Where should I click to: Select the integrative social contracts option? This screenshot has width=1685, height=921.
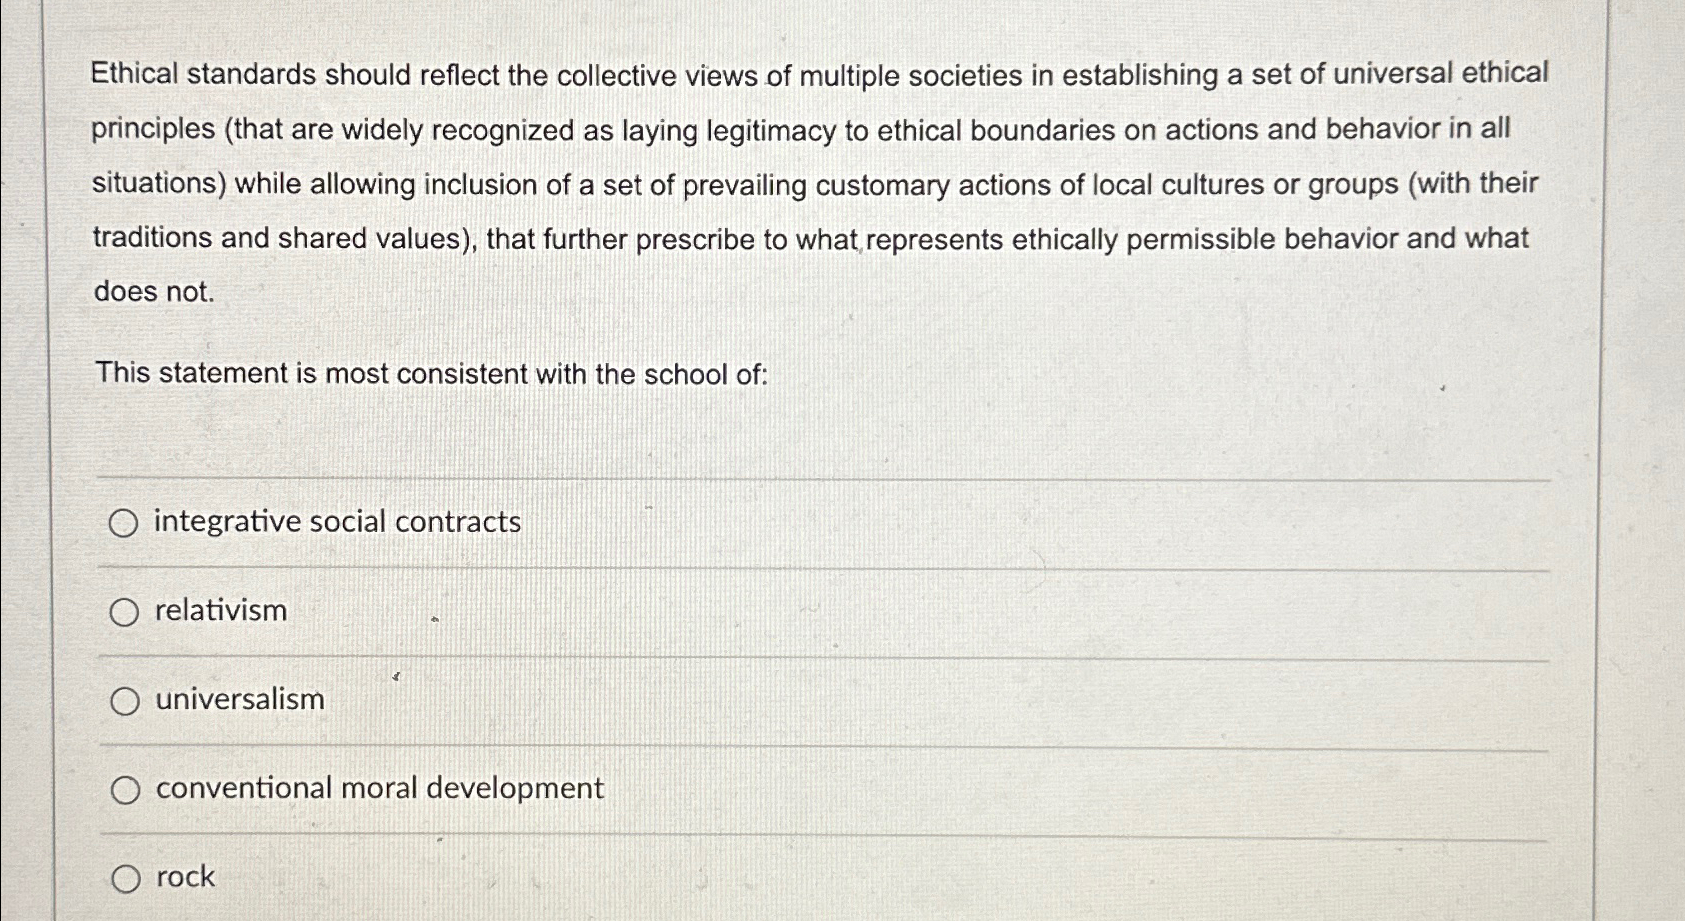point(126,522)
